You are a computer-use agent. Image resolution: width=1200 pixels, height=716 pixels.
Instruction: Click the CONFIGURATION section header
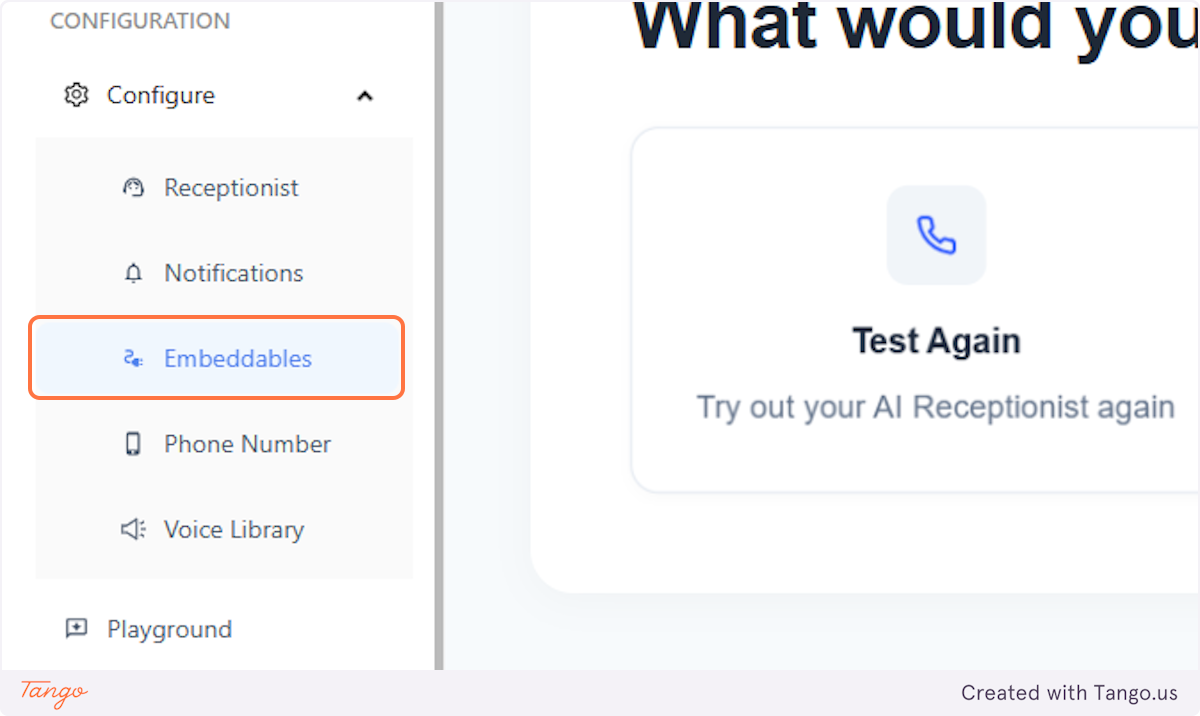pos(139,20)
